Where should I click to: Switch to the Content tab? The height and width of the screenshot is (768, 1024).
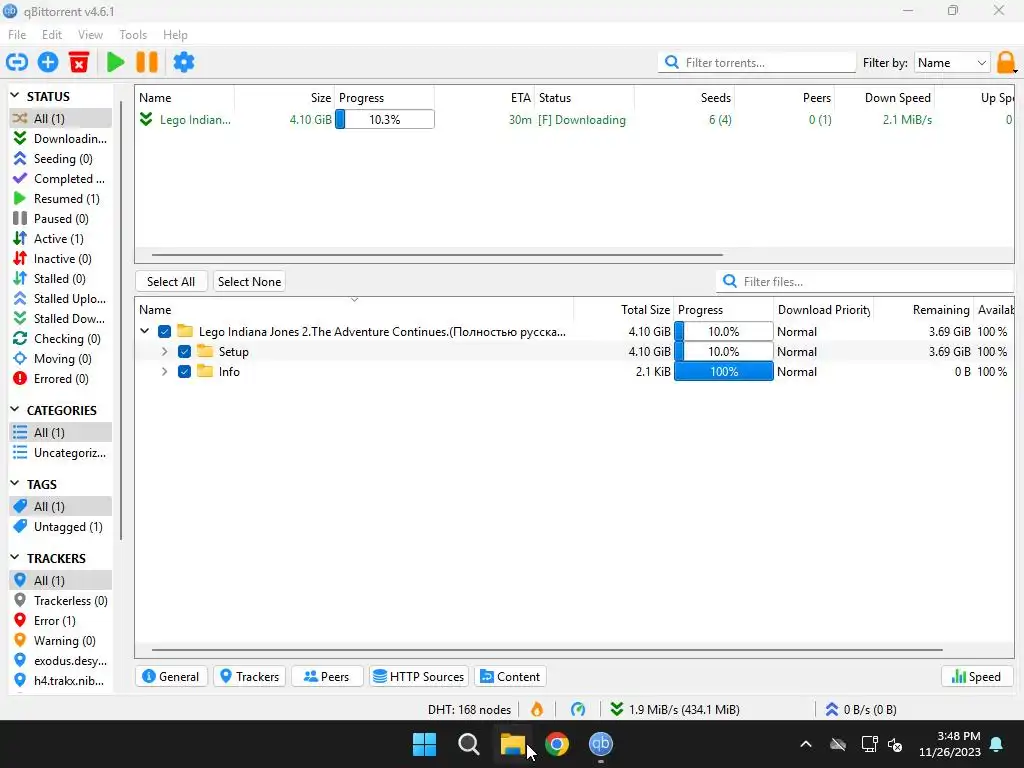pyautogui.click(x=511, y=677)
